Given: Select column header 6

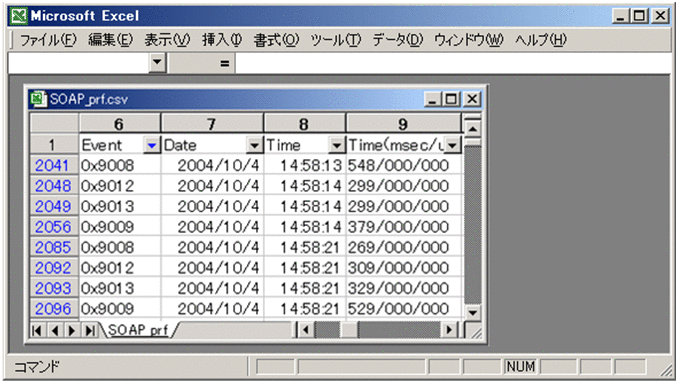Looking at the screenshot, I should tap(119, 124).
